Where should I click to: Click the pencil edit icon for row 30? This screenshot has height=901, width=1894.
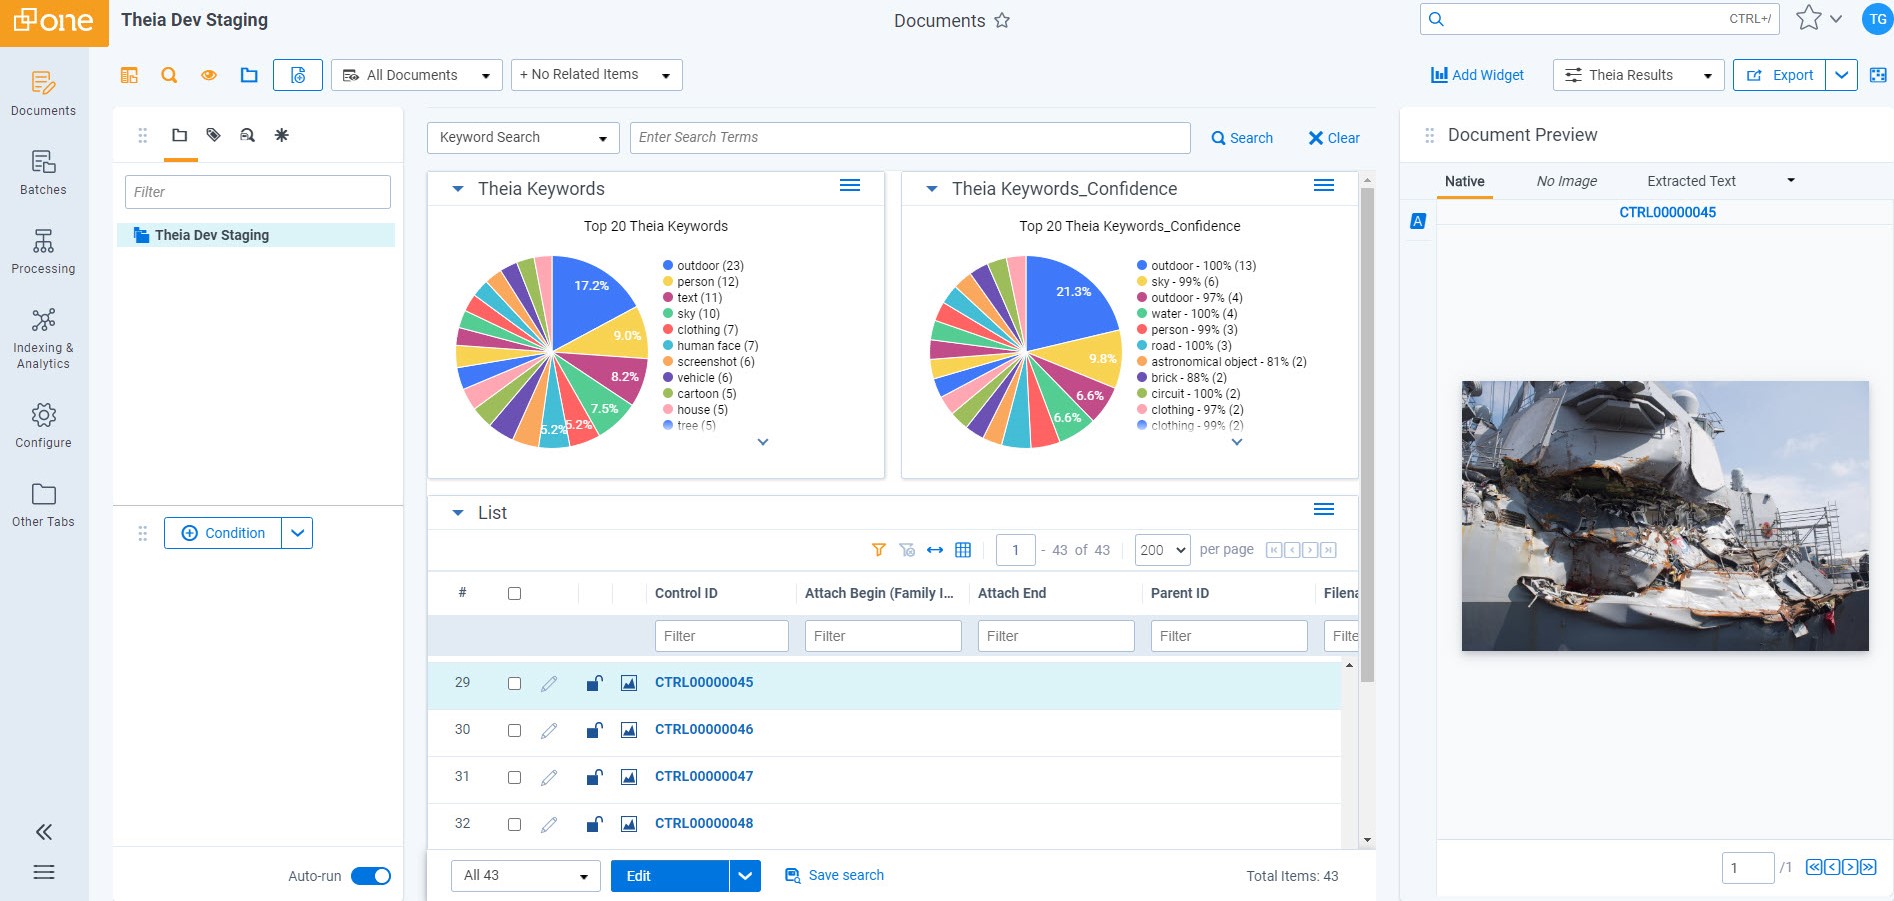click(x=549, y=731)
